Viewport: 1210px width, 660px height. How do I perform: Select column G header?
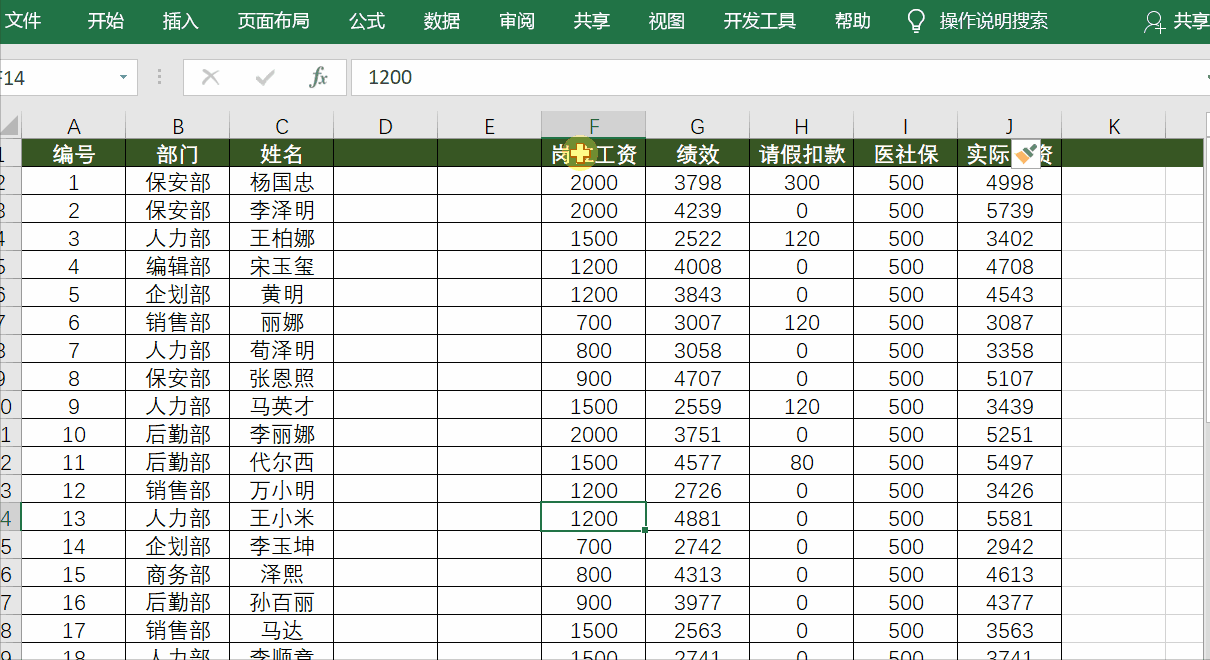coord(698,126)
